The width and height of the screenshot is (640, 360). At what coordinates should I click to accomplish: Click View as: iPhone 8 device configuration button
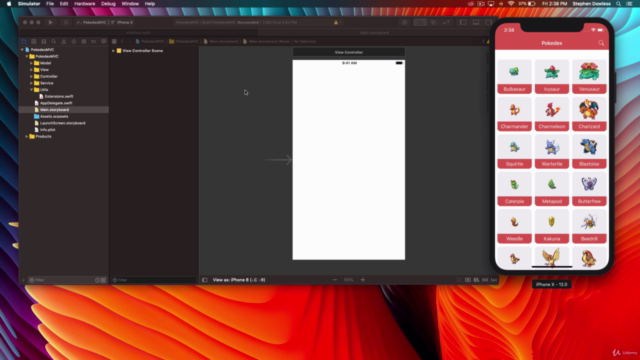point(239,280)
